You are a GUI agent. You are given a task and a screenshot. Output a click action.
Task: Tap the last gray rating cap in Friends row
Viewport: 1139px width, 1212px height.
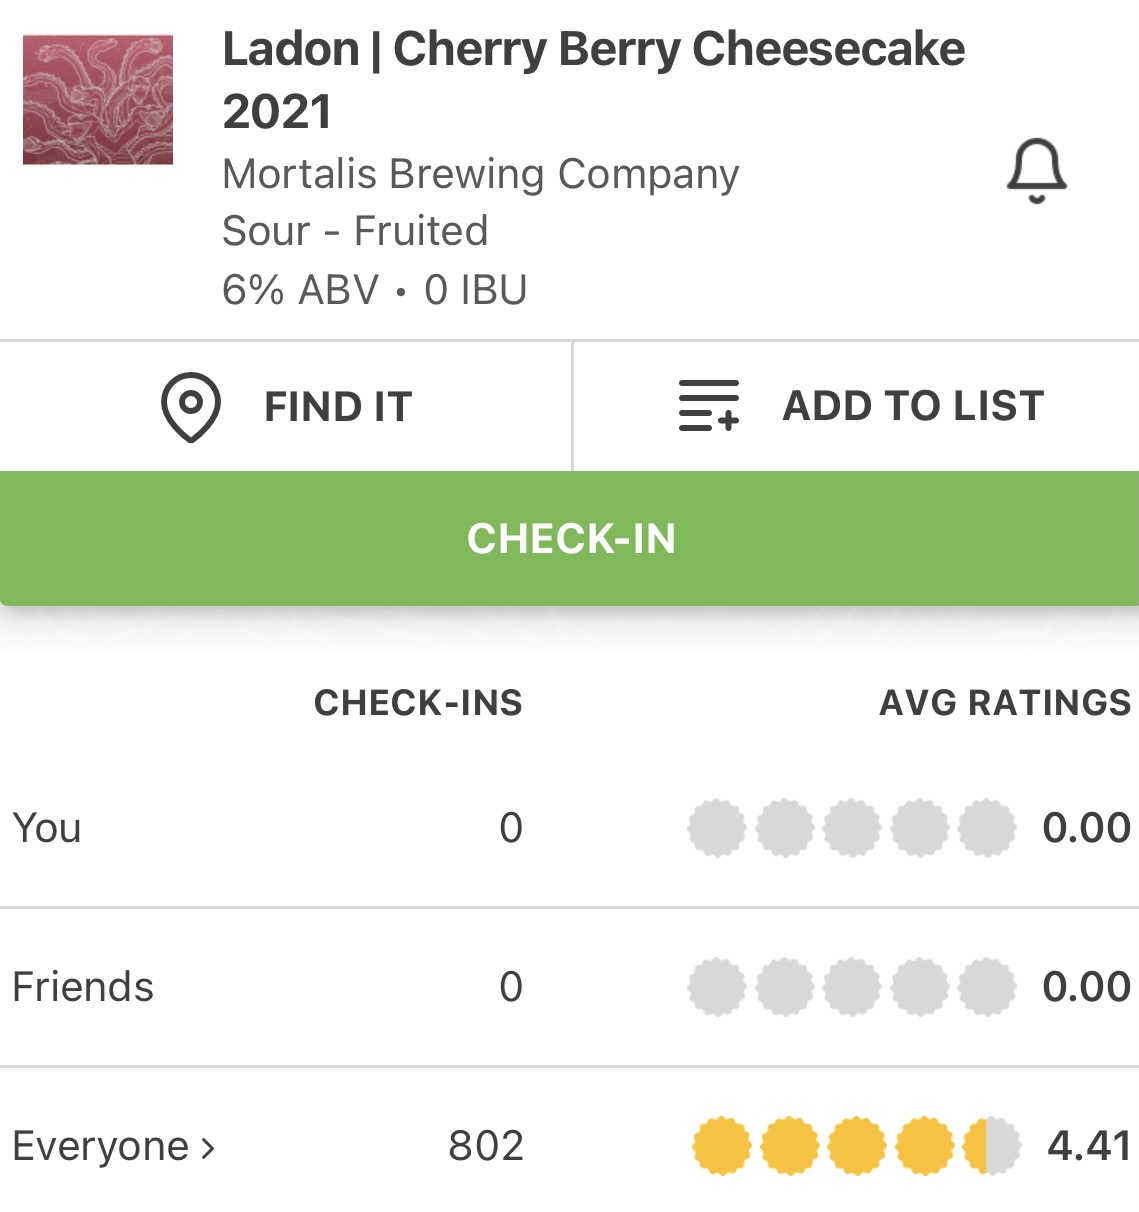click(987, 987)
